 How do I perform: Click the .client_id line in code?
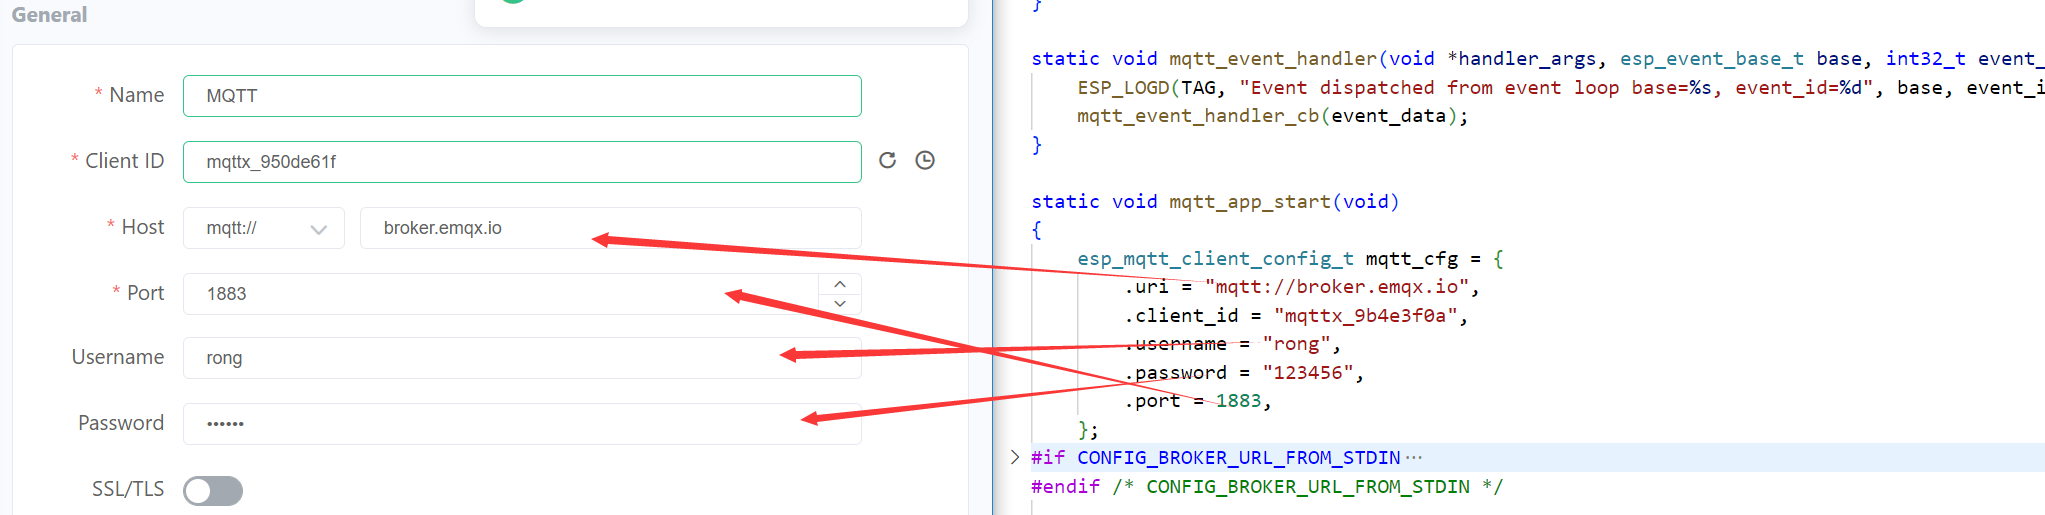click(x=1295, y=316)
